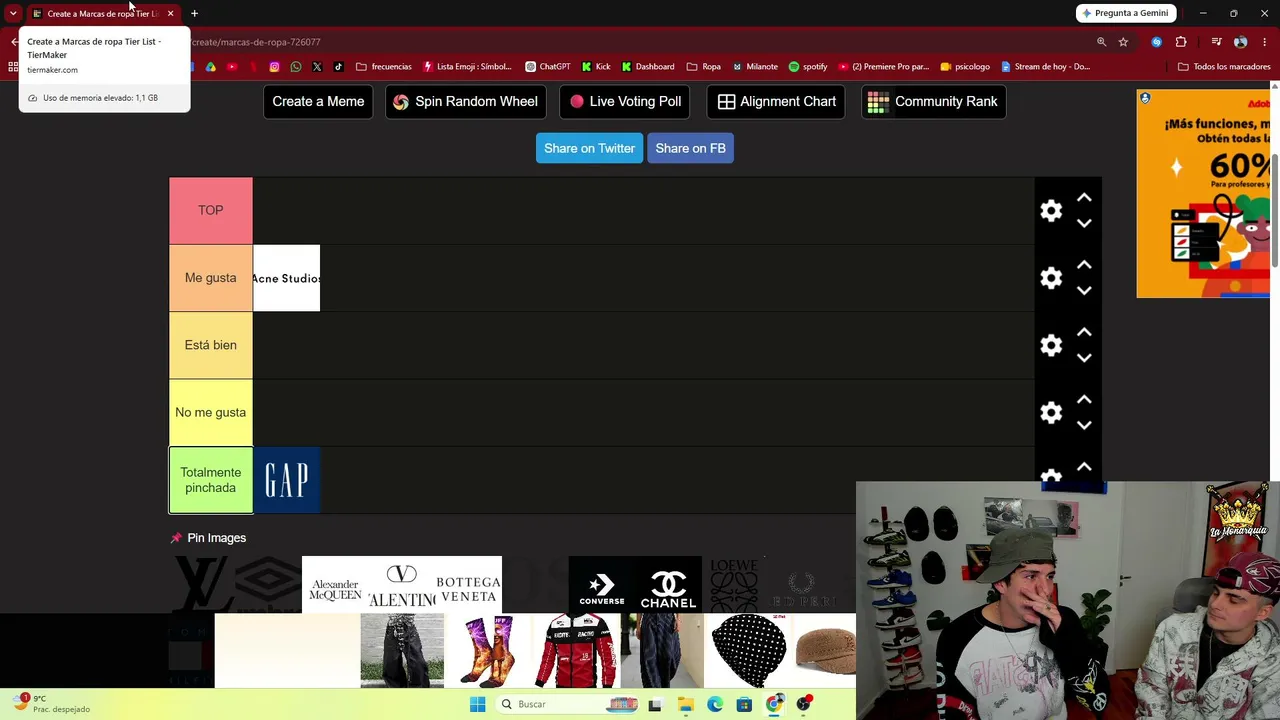Image resolution: width=1280 pixels, height=720 pixels.
Task: Pick the GAP logo tile
Action: point(287,480)
